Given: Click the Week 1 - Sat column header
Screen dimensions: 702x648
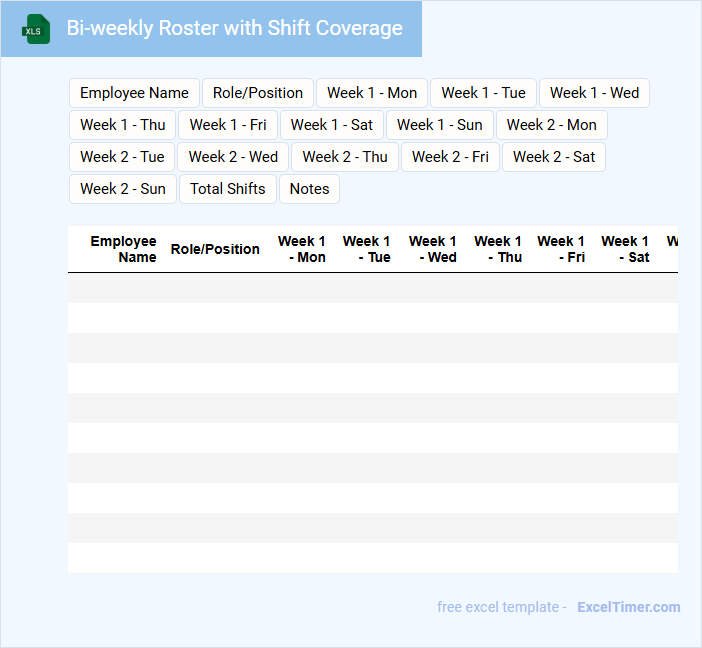Looking at the screenshot, I should click(x=625, y=249).
